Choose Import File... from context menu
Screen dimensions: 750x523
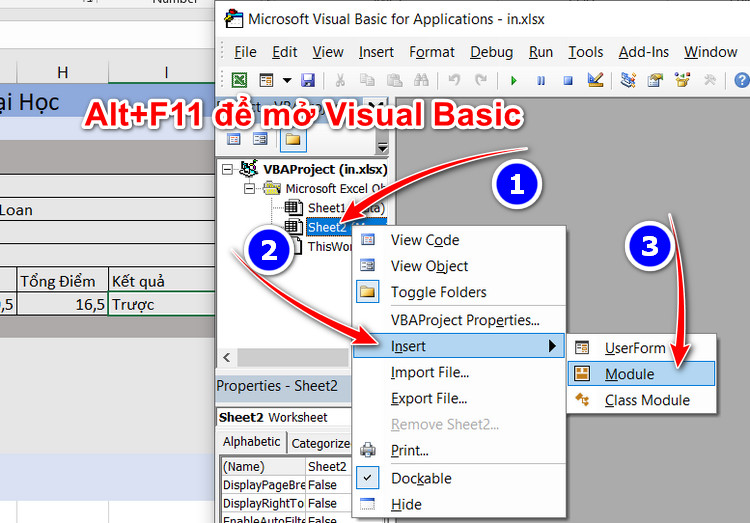pyautogui.click(x=459, y=372)
